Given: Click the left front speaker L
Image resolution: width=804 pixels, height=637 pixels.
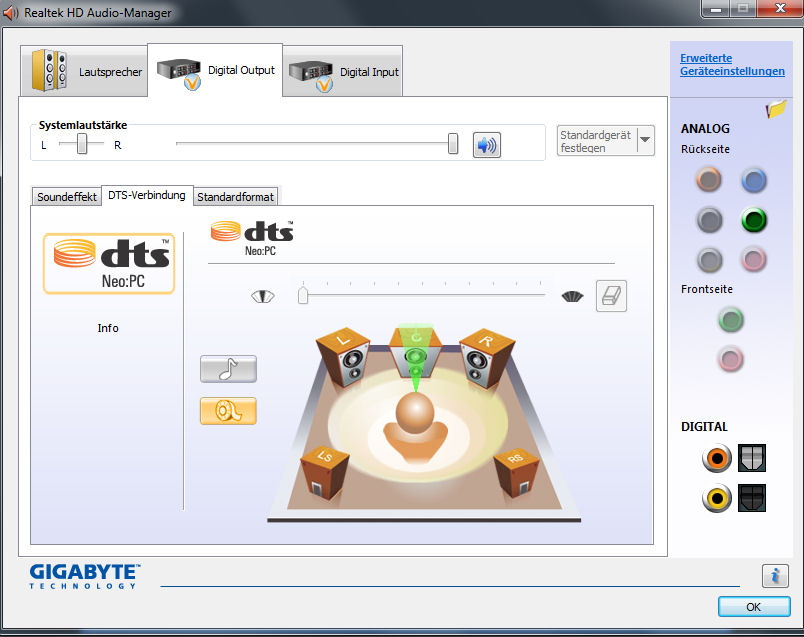Looking at the screenshot, I should coord(344,357).
